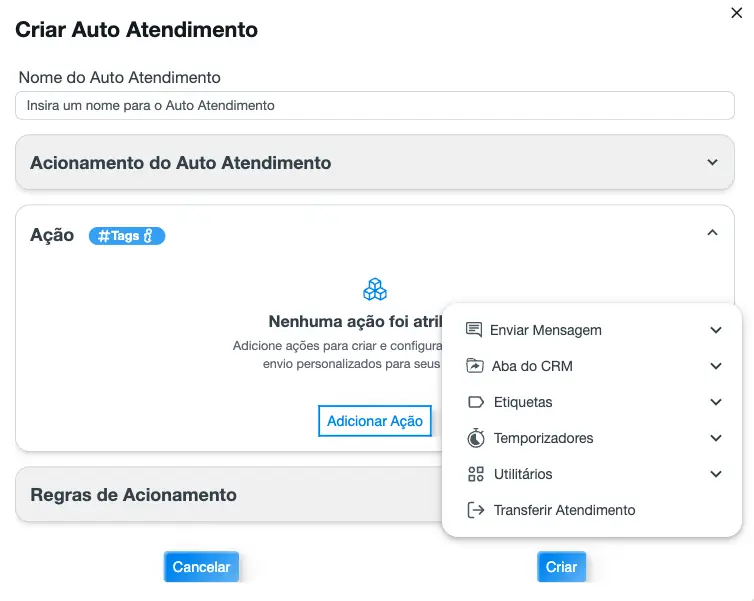The width and height of the screenshot is (754, 601).
Task: Open Utilitários in the action menu
Action: click(592, 475)
